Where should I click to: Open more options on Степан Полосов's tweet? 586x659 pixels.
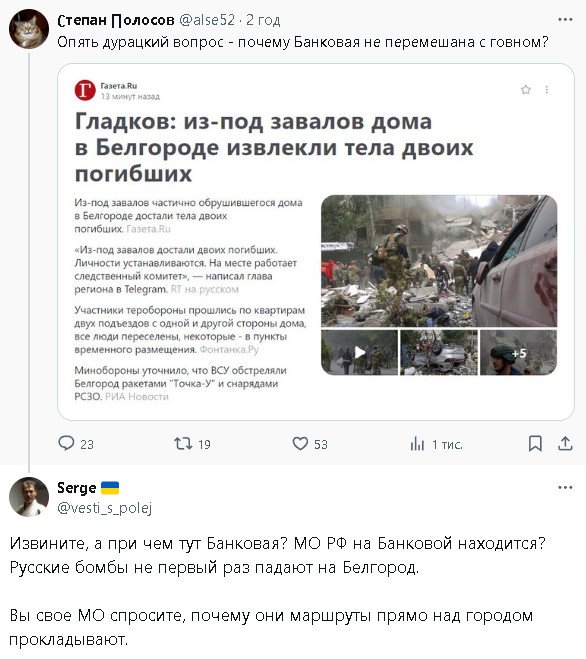click(565, 19)
